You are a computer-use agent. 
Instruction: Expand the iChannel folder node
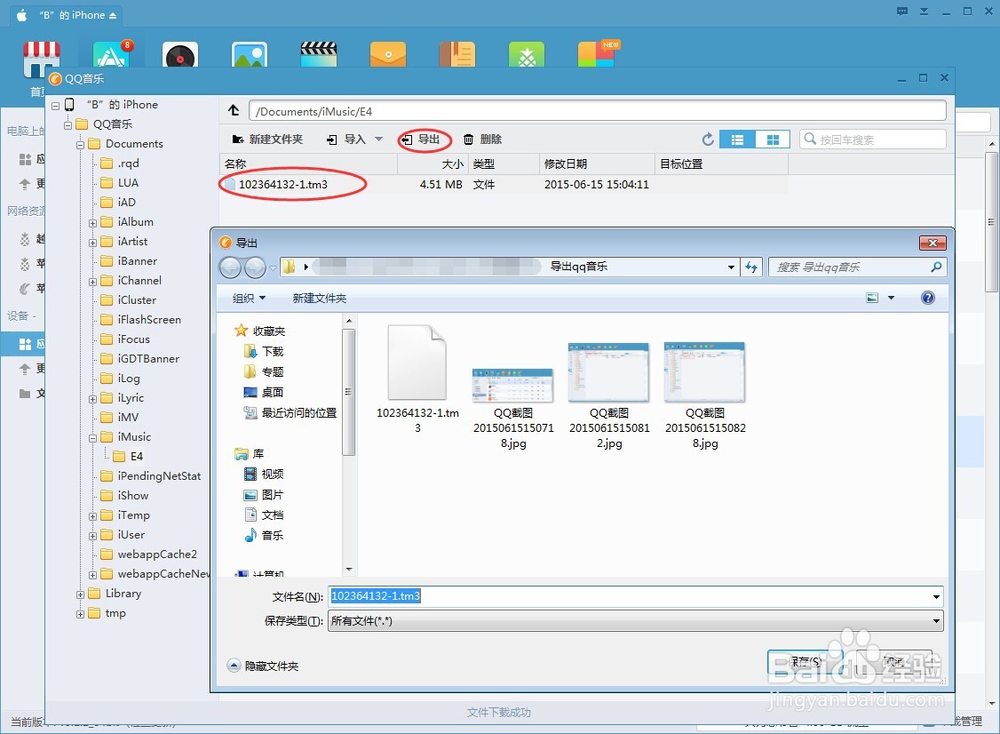[92, 281]
